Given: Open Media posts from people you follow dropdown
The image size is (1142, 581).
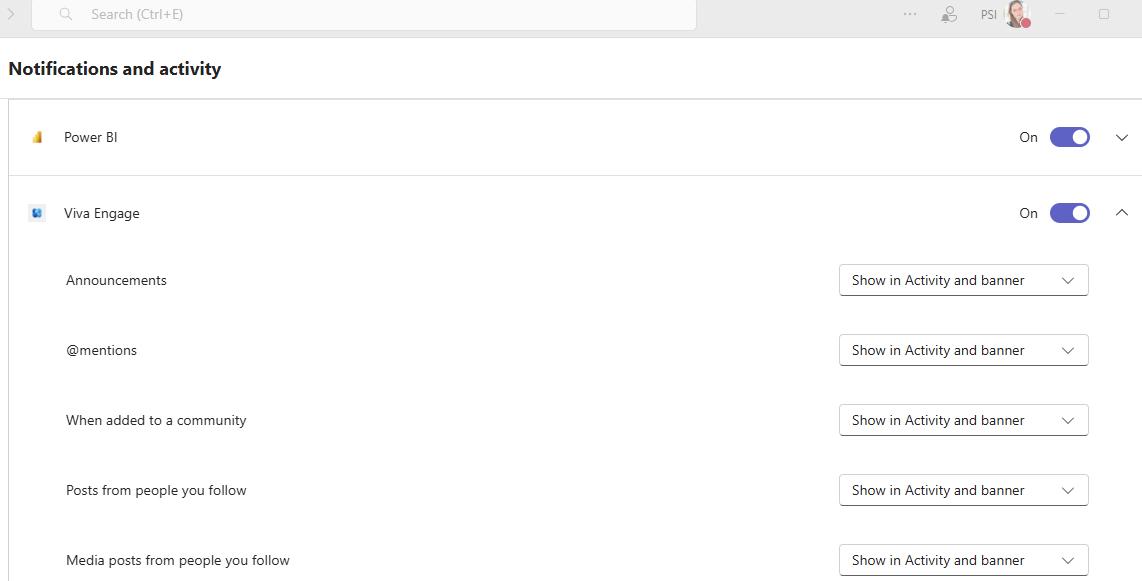Looking at the screenshot, I should (x=964, y=560).
